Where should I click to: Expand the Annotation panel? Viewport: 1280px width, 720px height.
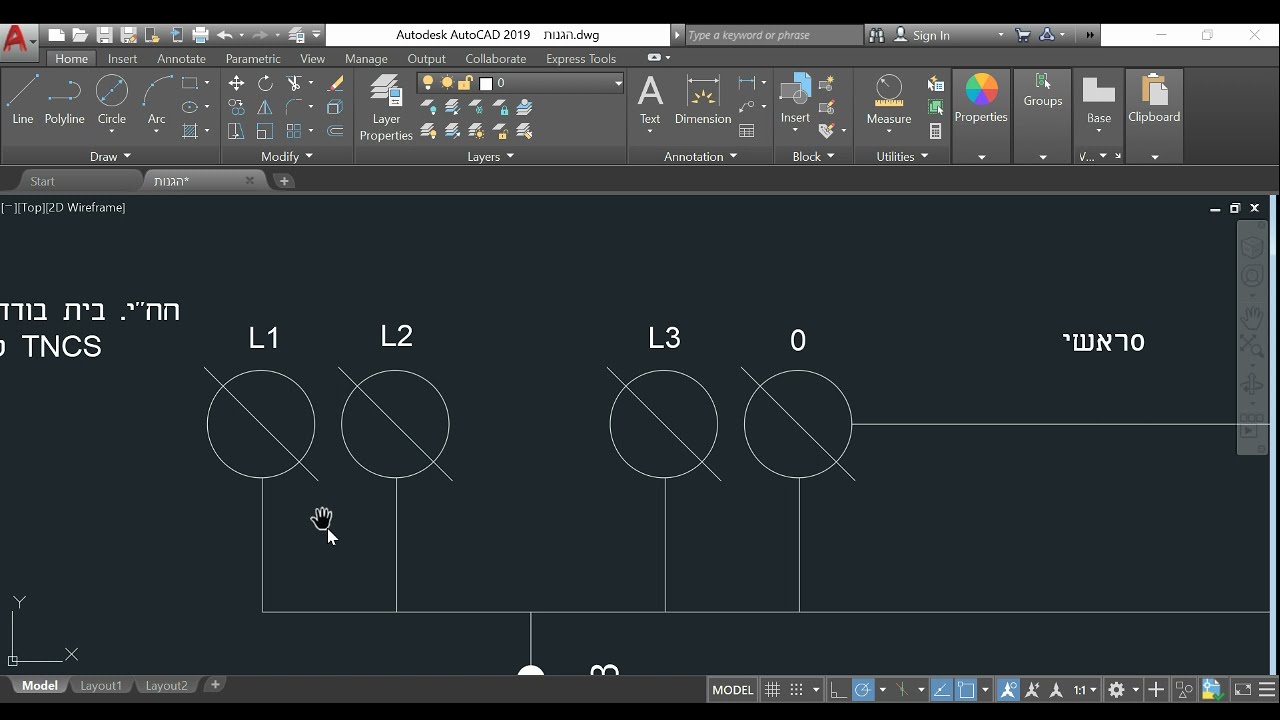click(700, 156)
